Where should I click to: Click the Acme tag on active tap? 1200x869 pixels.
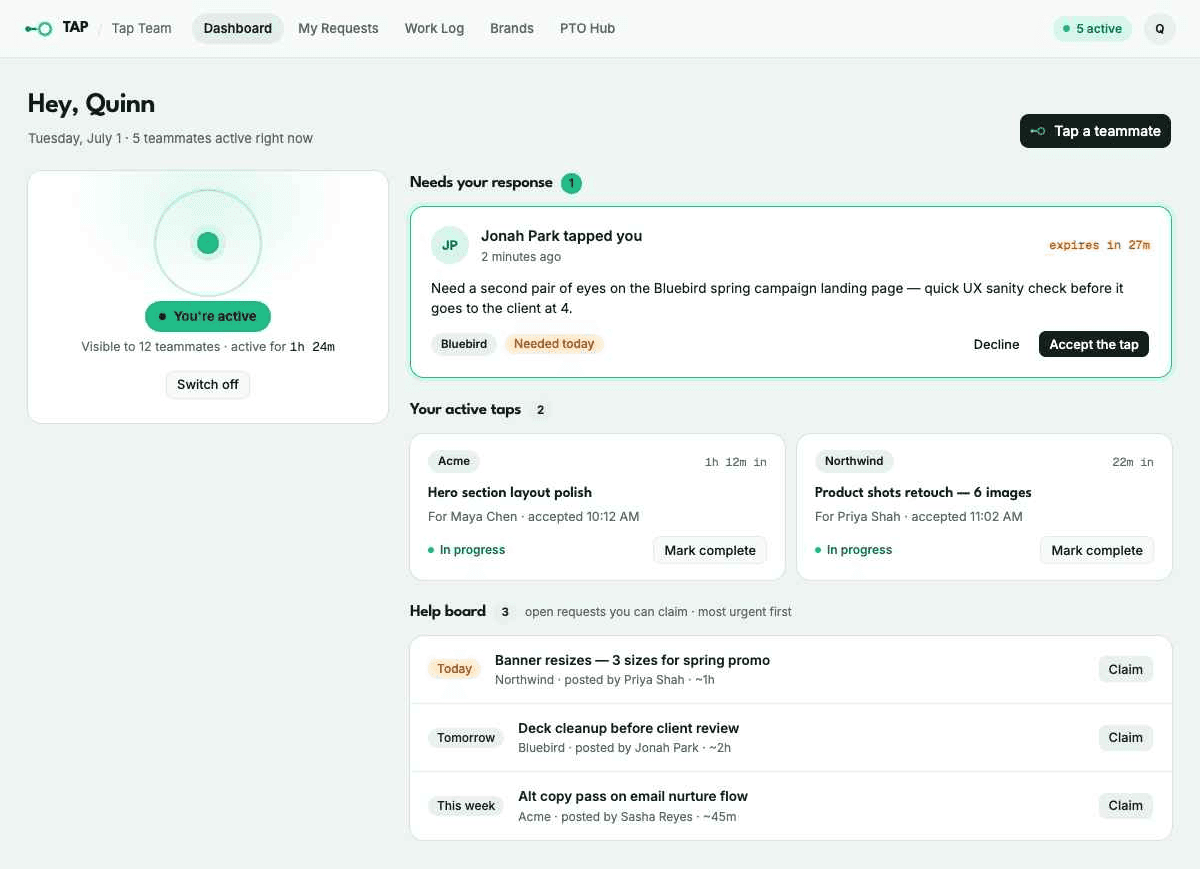point(454,461)
